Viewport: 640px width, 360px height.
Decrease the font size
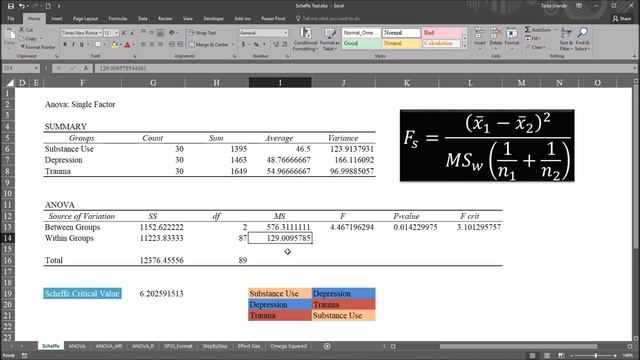point(132,33)
